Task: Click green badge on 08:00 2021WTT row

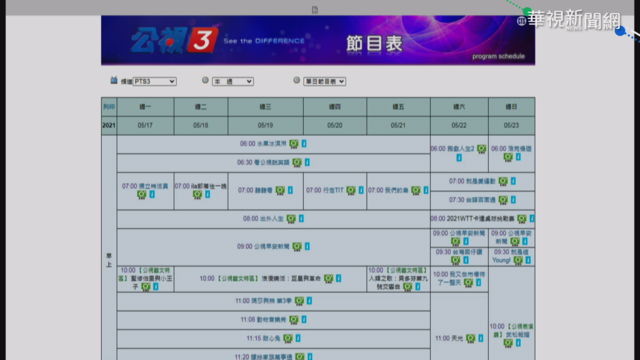Action: 522,219
